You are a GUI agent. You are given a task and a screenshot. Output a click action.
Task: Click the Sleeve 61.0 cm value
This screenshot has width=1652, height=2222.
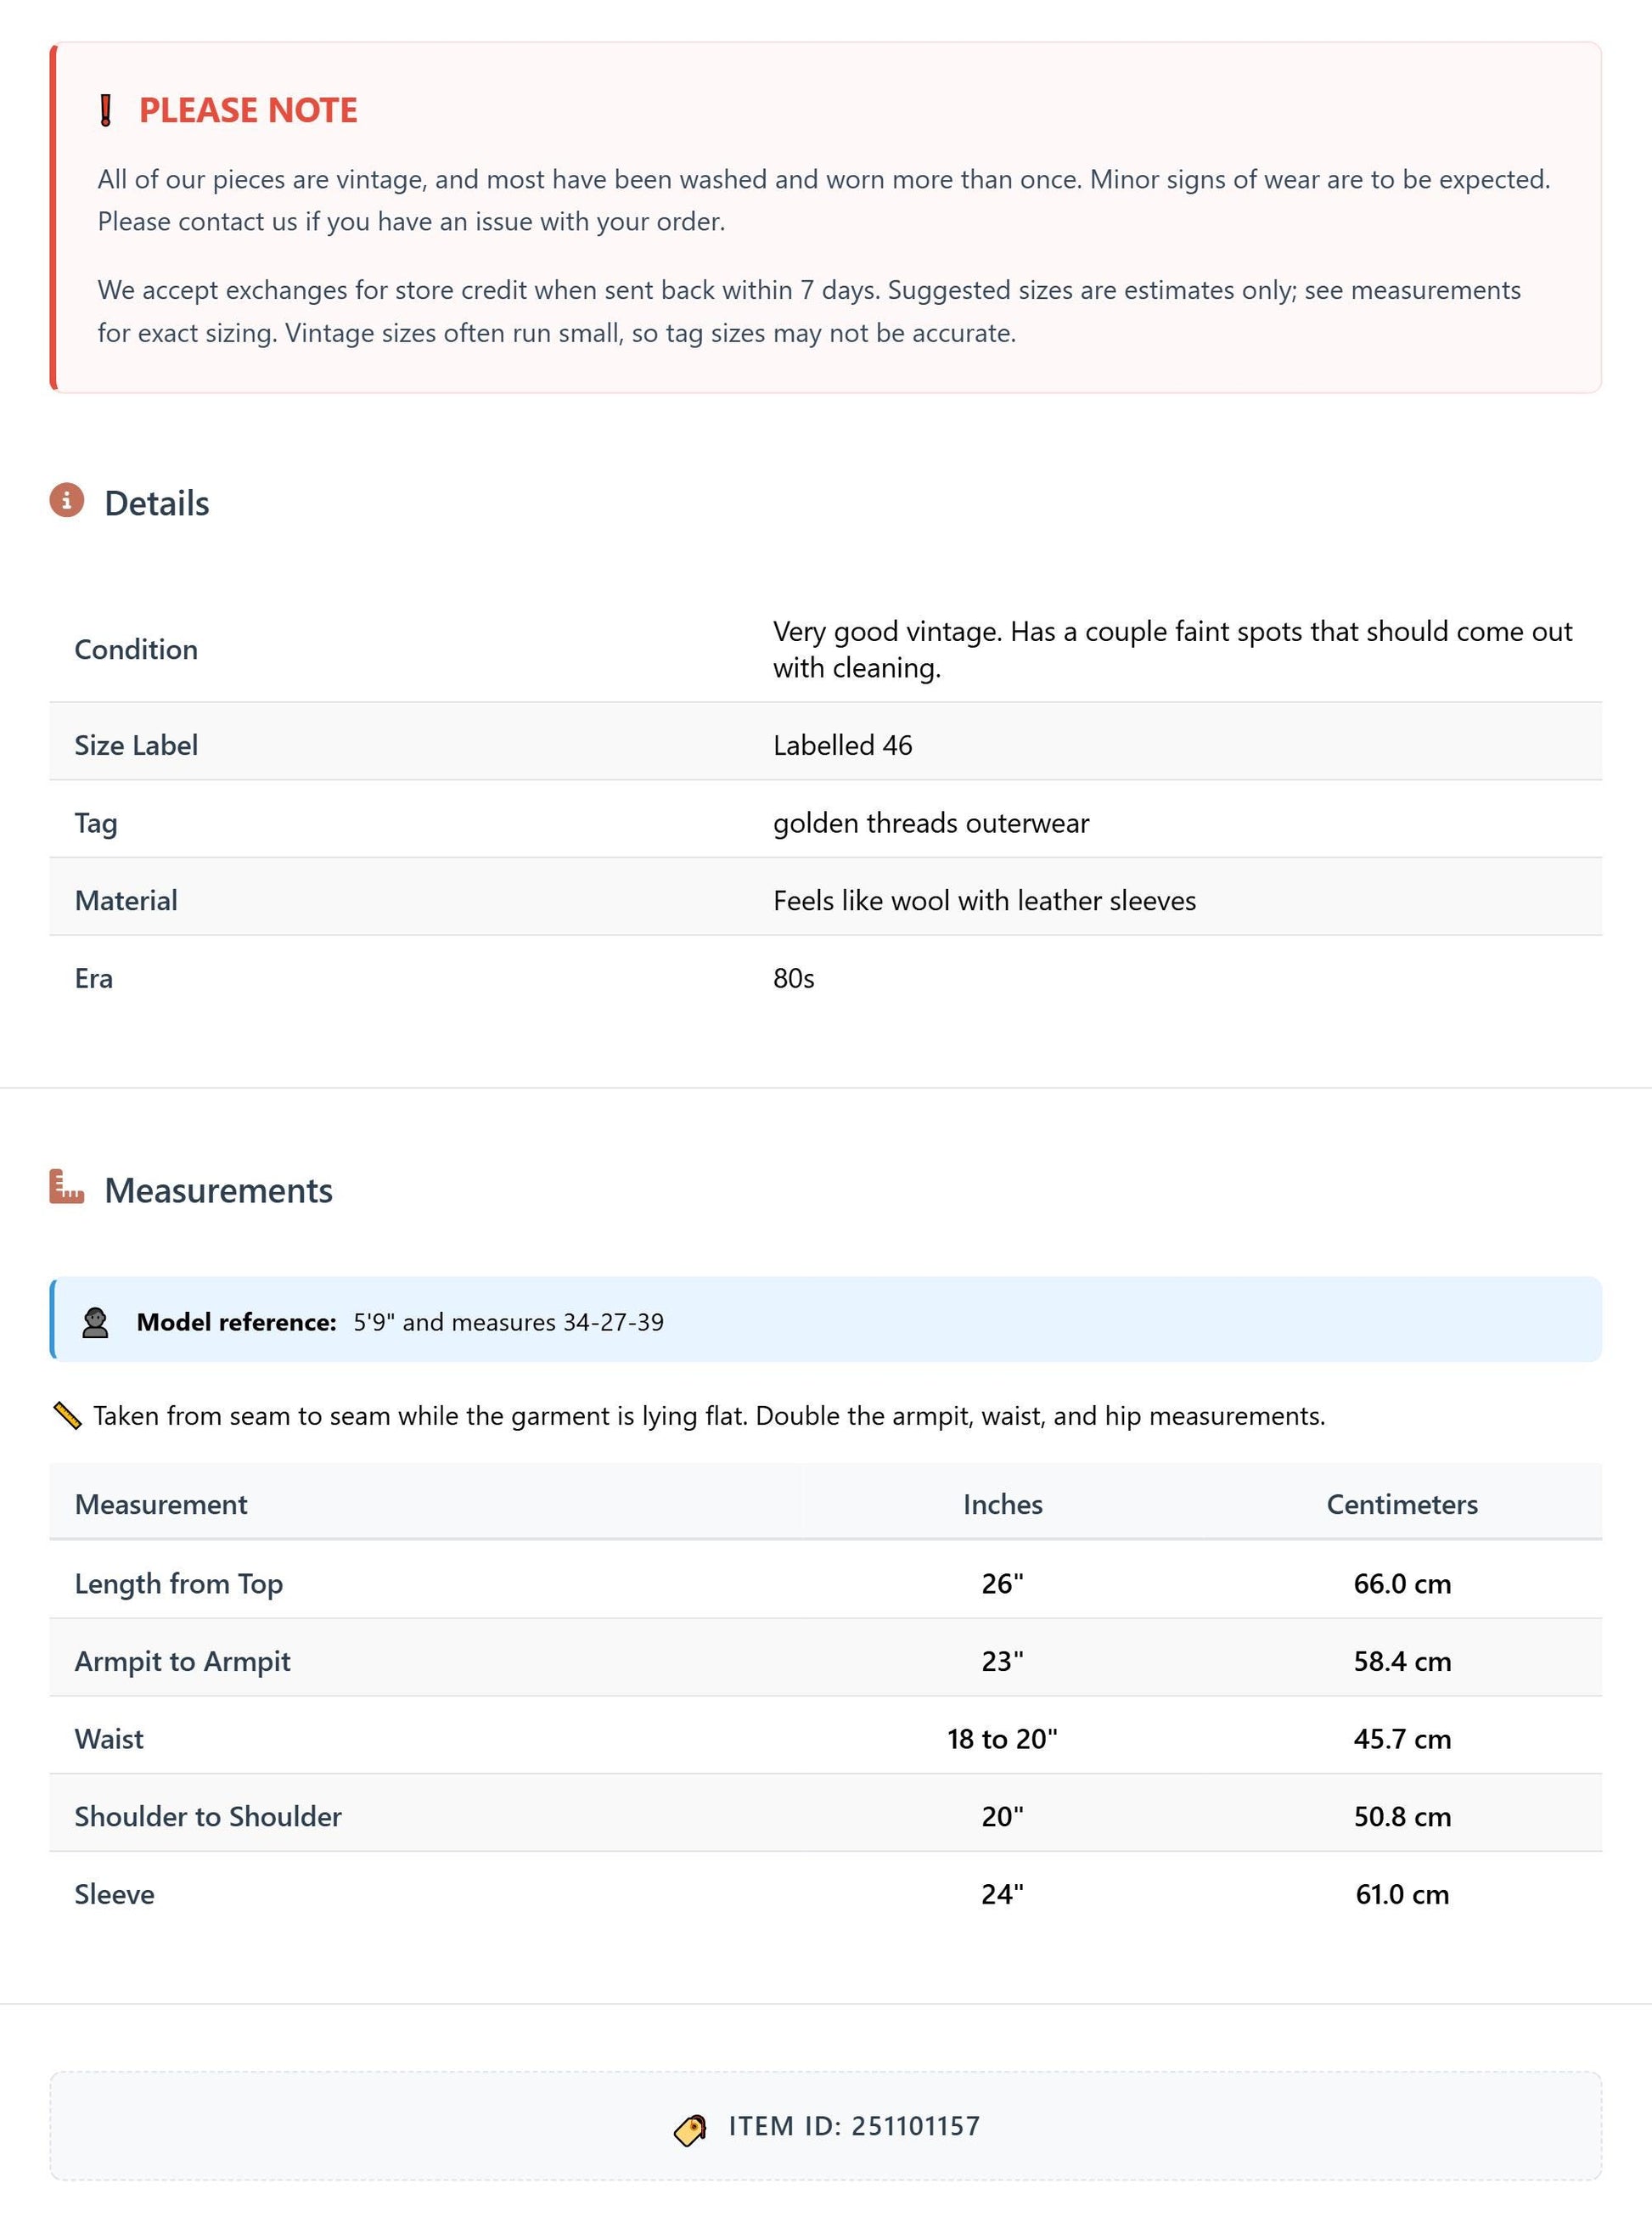[x=1402, y=1894]
